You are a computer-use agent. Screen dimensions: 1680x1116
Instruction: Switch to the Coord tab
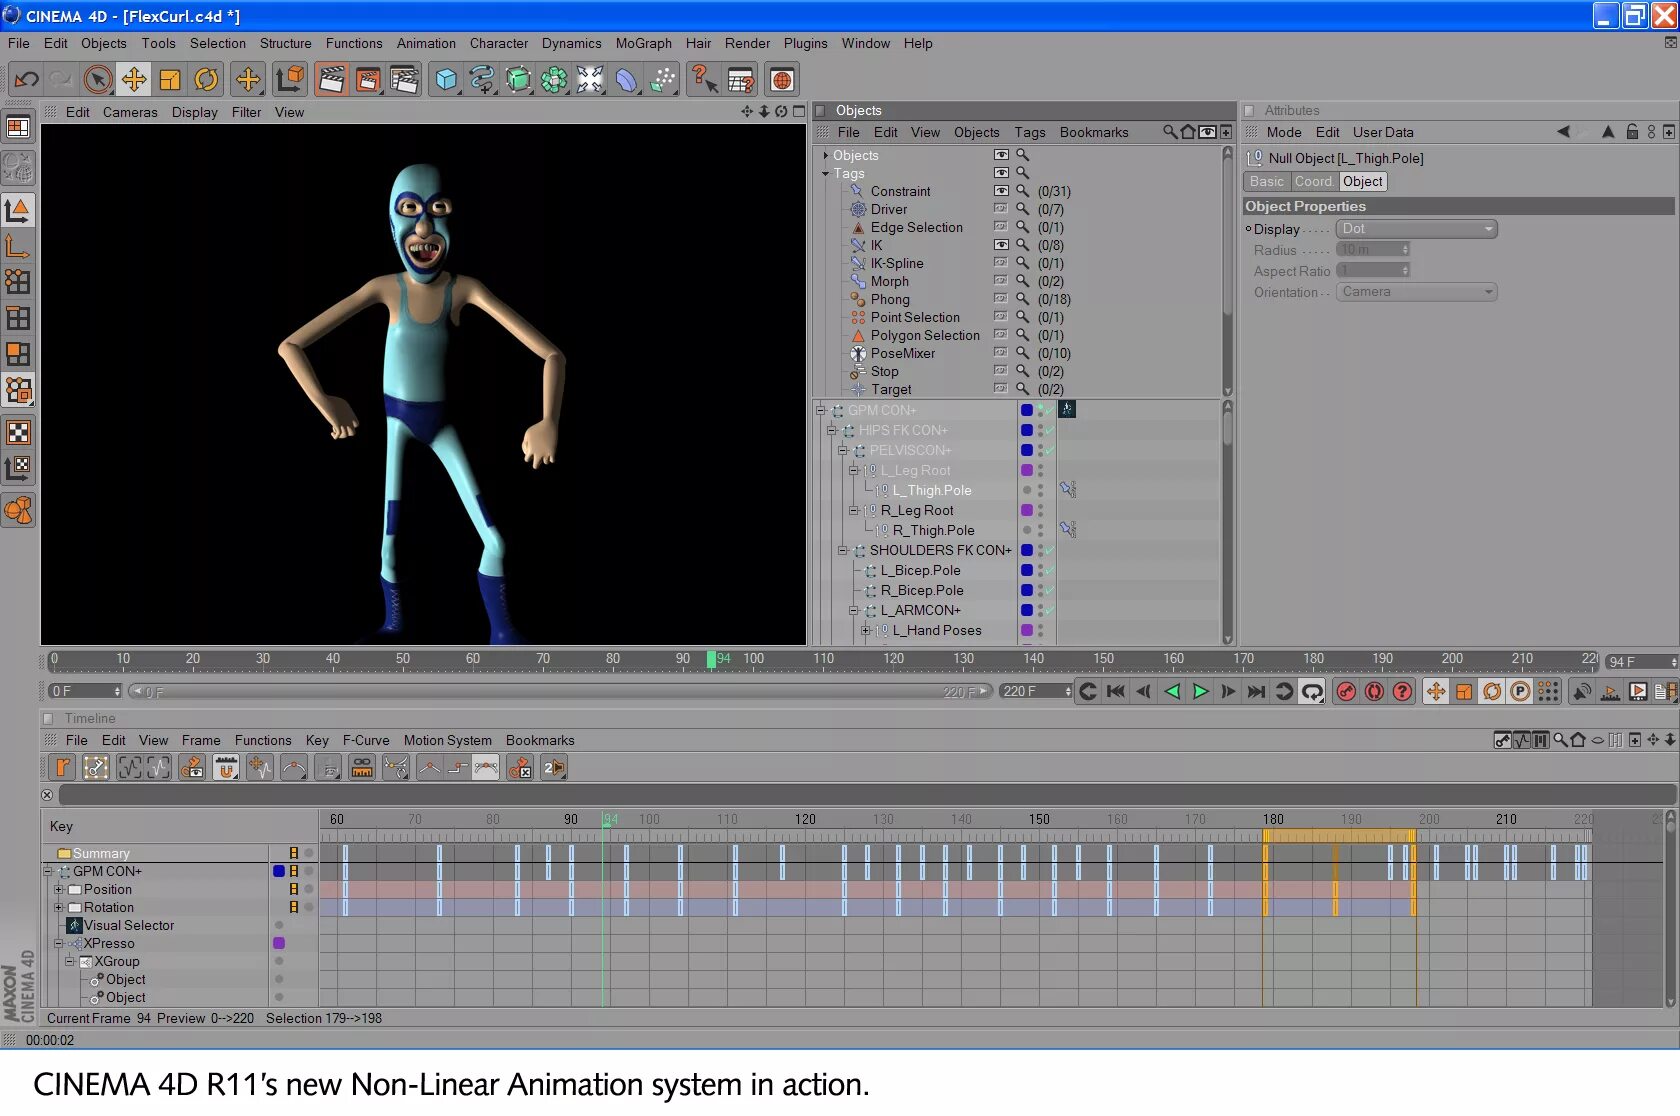[x=1313, y=181]
